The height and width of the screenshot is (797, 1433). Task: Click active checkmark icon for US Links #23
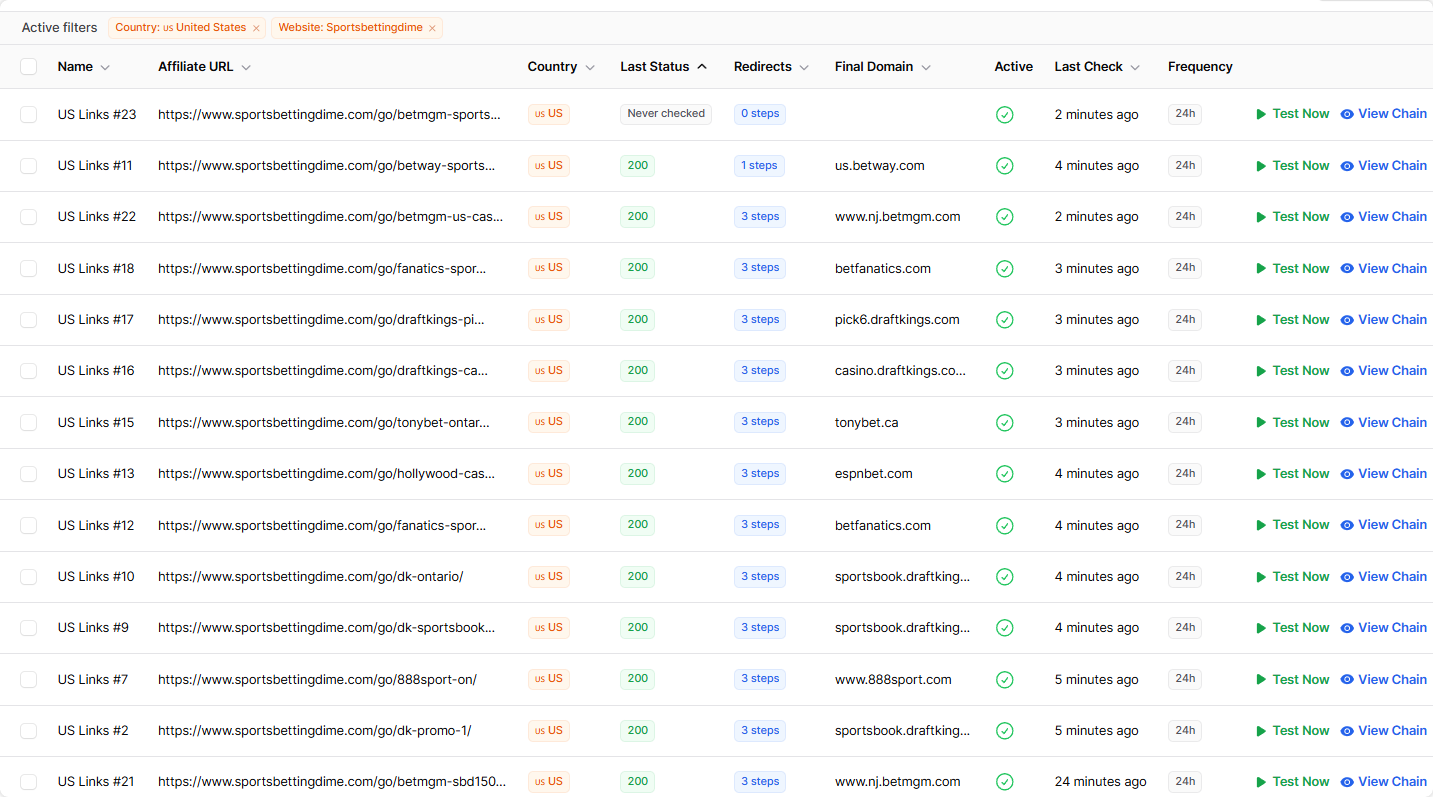(x=1005, y=115)
